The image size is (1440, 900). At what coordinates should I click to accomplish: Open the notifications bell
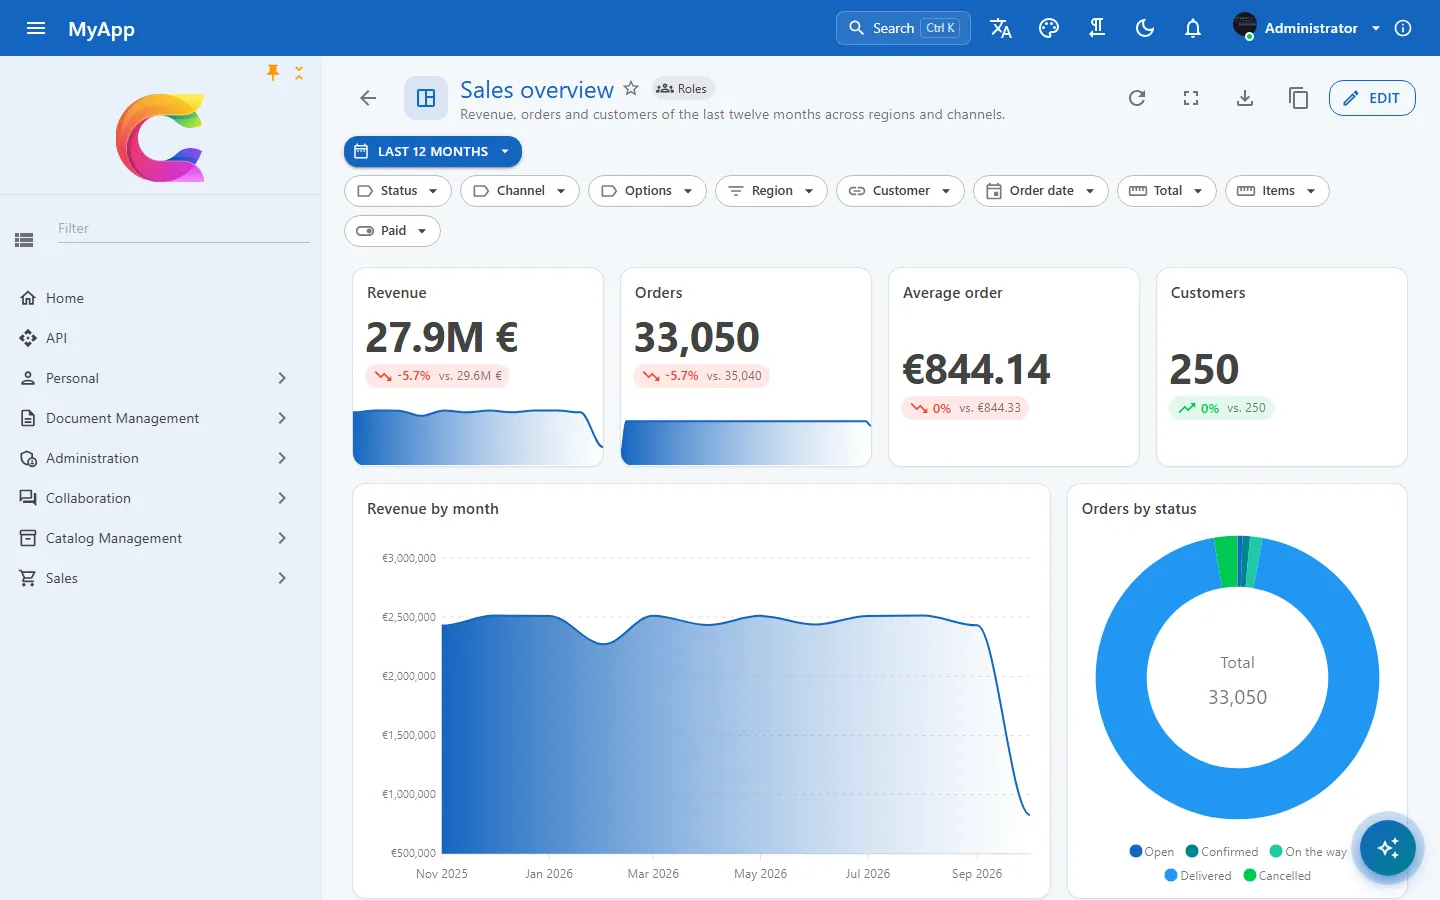[1193, 28]
